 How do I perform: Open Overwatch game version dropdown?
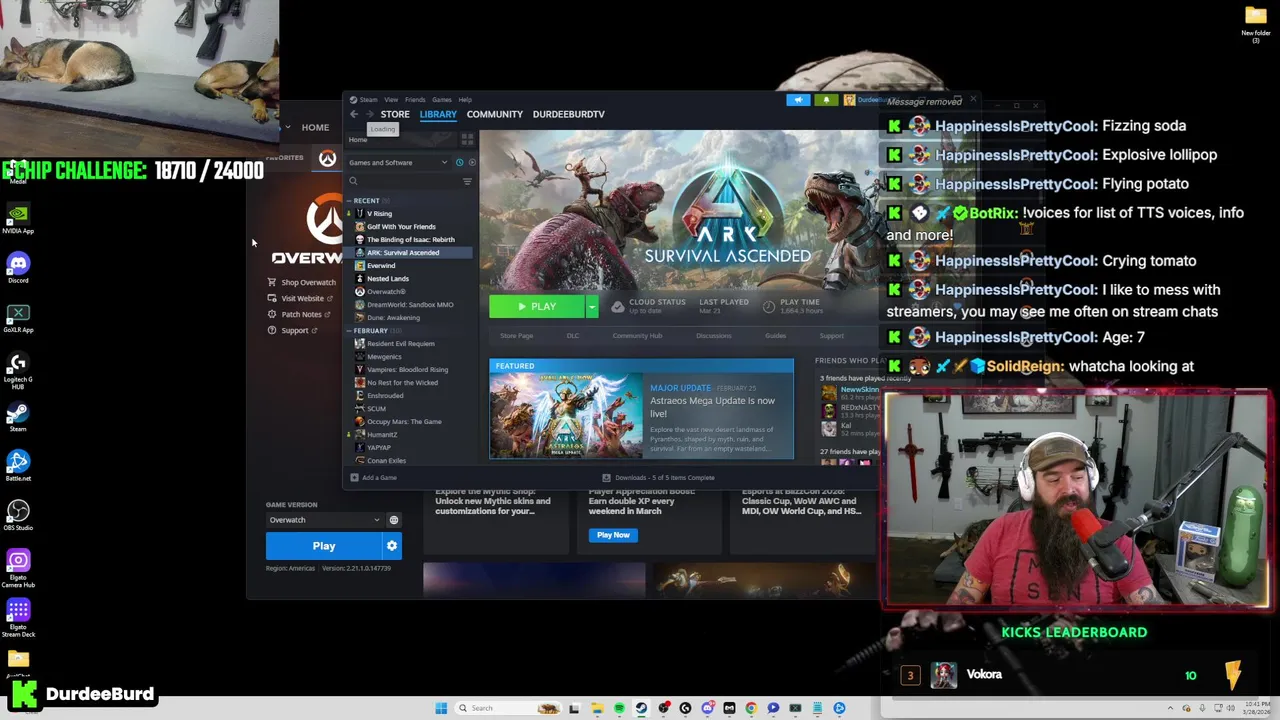pyautogui.click(x=324, y=520)
